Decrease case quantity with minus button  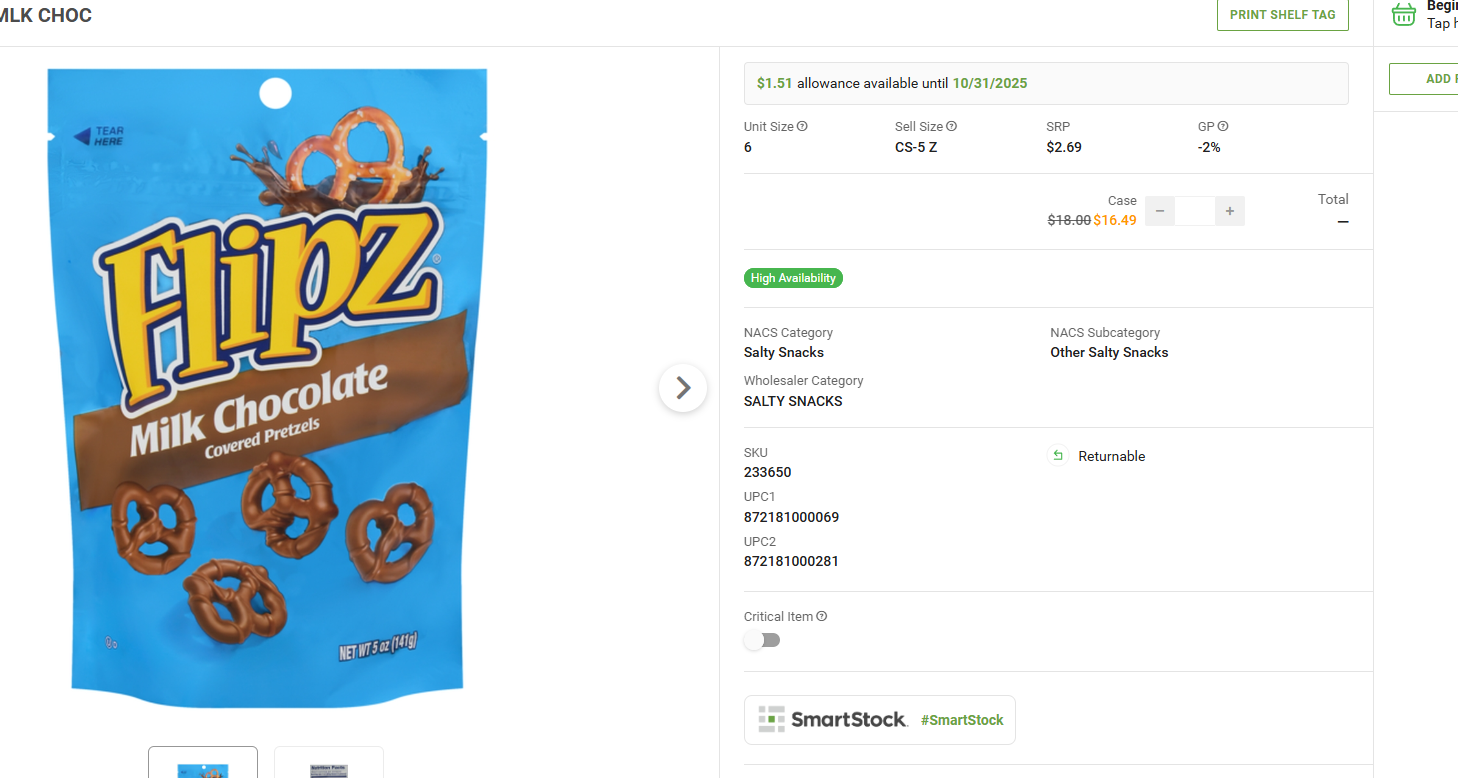pos(1160,211)
